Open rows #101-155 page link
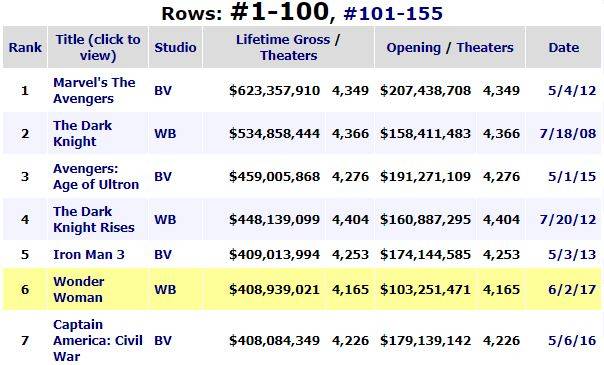 393,13
